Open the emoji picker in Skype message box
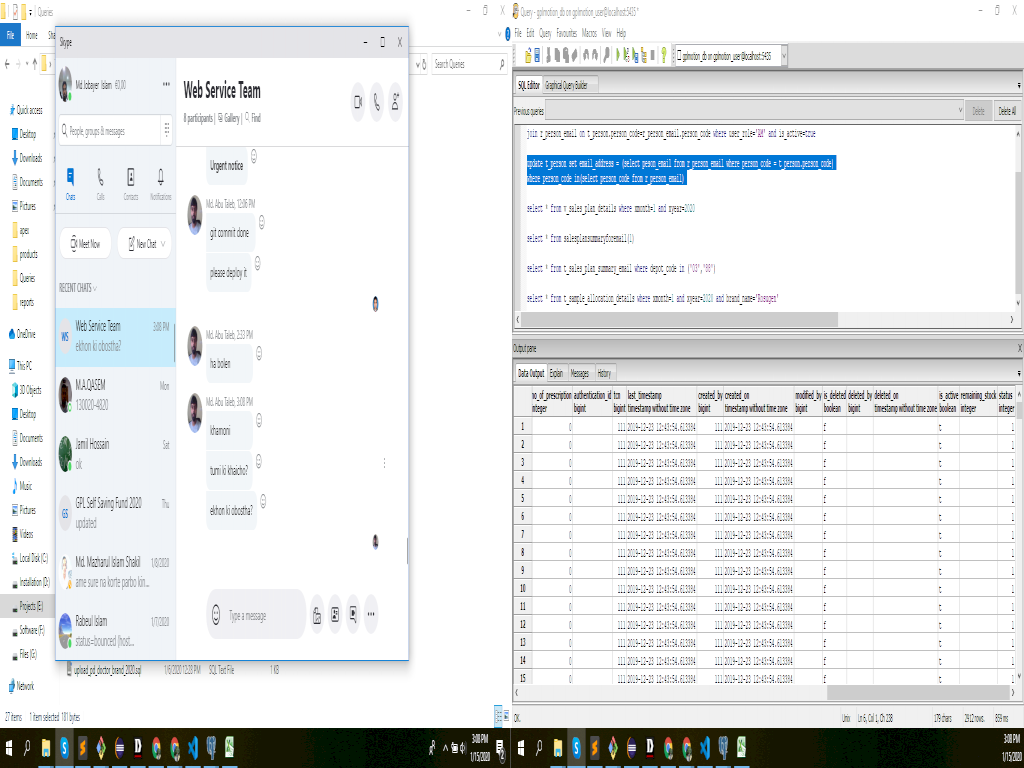1024x768 pixels. pos(216,615)
